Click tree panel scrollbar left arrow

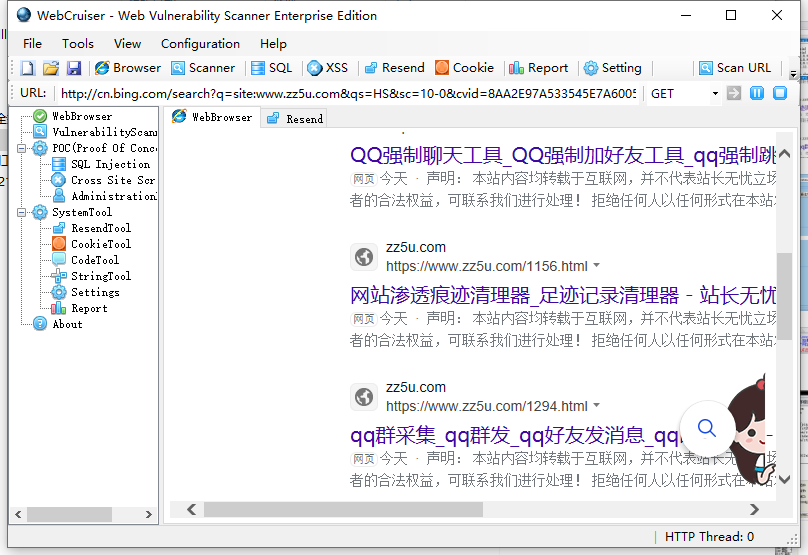[18, 514]
